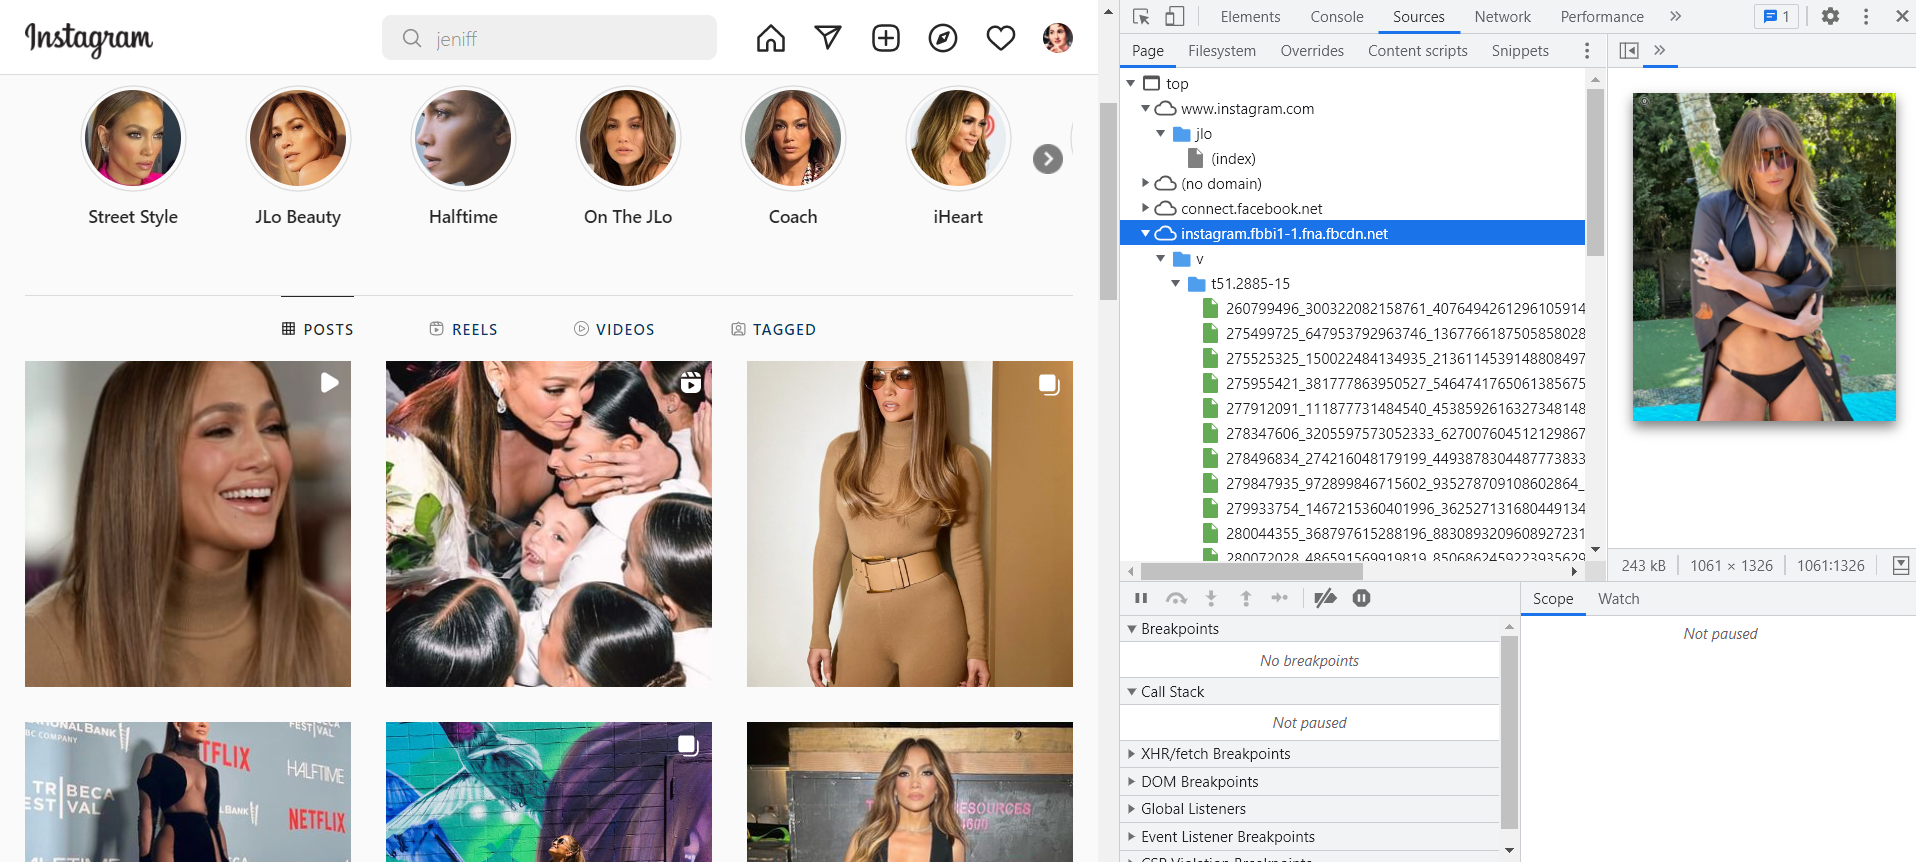The width and height of the screenshot is (1916, 862).
Task: Collapse the jlo folder
Action: [x=1161, y=133]
